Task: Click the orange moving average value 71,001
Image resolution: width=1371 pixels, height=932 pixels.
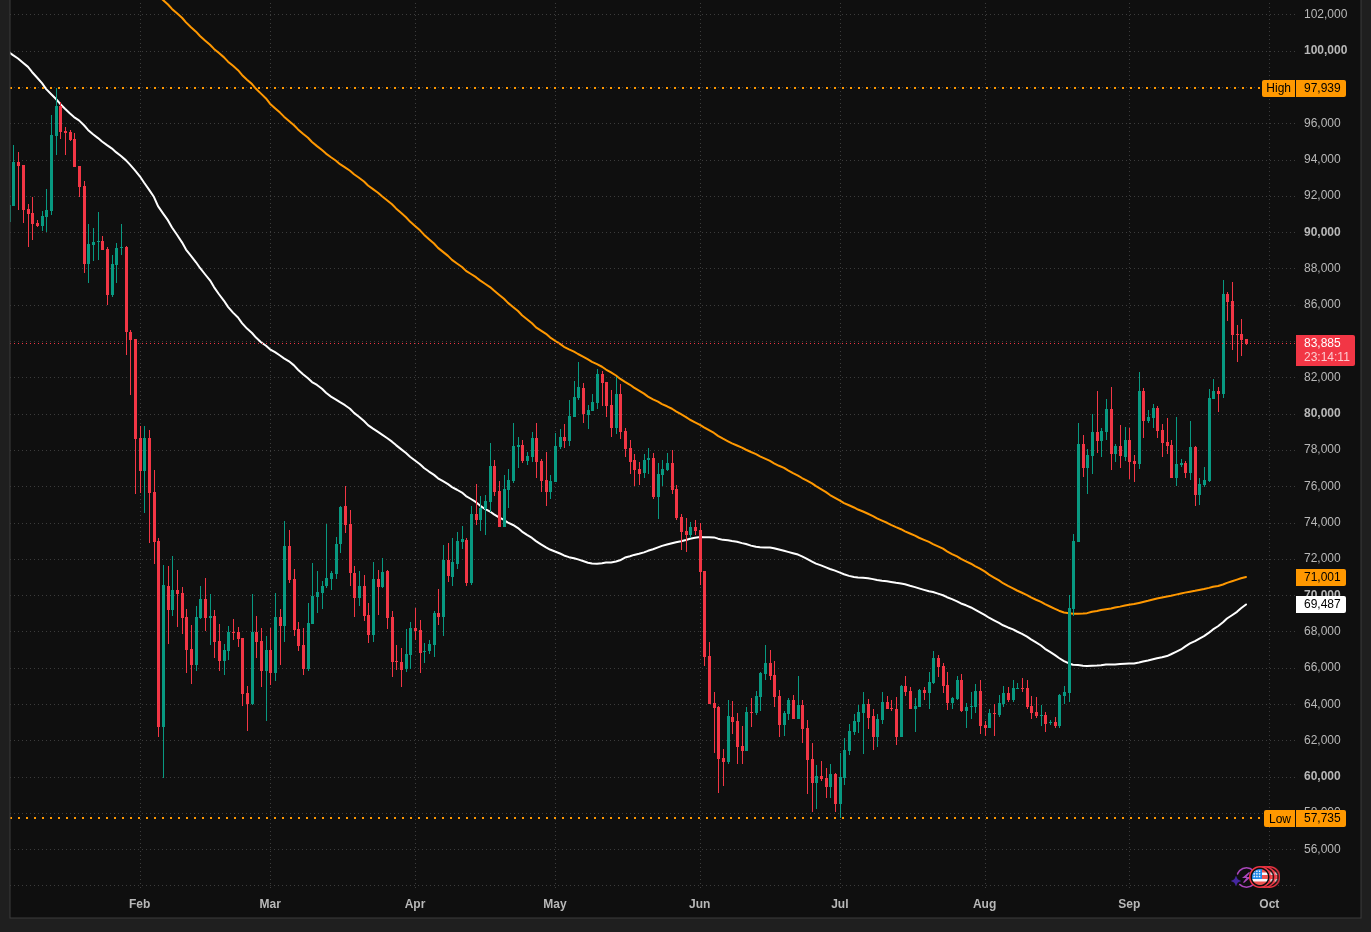Action: click(x=1321, y=577)
